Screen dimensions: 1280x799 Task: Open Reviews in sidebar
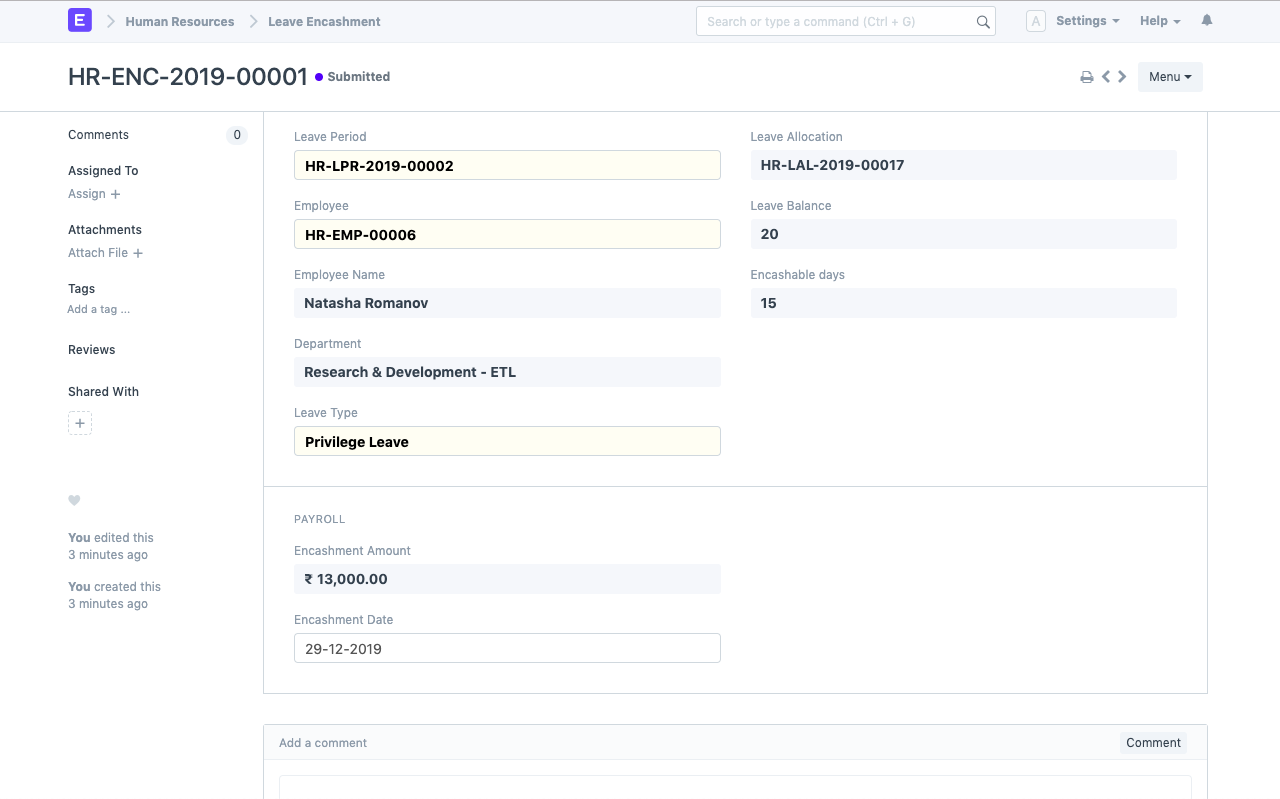tap(92, 350)
